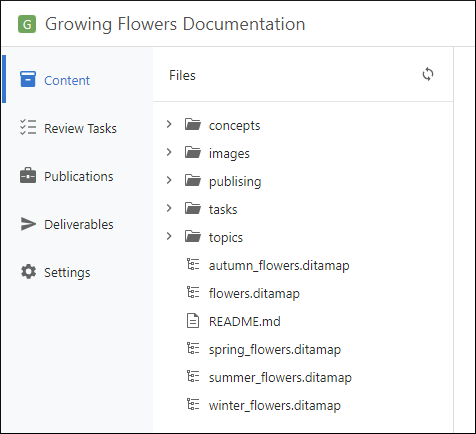476x434 pixels.
Task: Open the Growing Flowers Documentation title
Action: point(175,24)
